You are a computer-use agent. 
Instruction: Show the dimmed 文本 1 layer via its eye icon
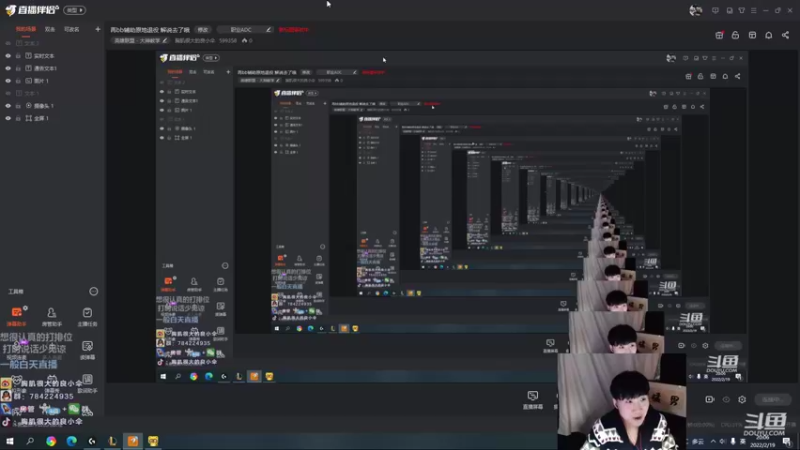click(8, 93)
